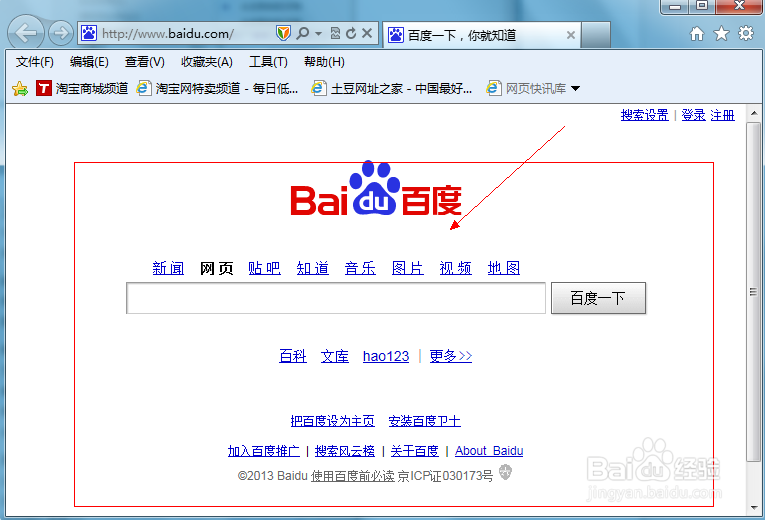The image size is (765, 520).
Task: Click the security shield icon in address bar
Action: point(283,33)
